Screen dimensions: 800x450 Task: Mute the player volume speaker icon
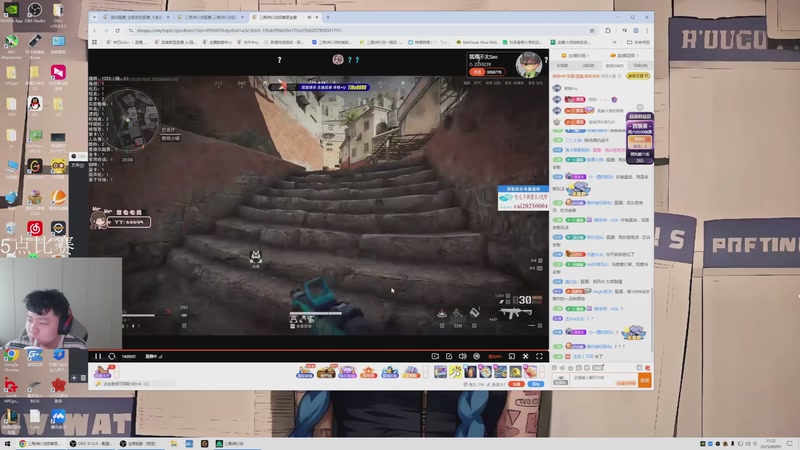(462, 356)
